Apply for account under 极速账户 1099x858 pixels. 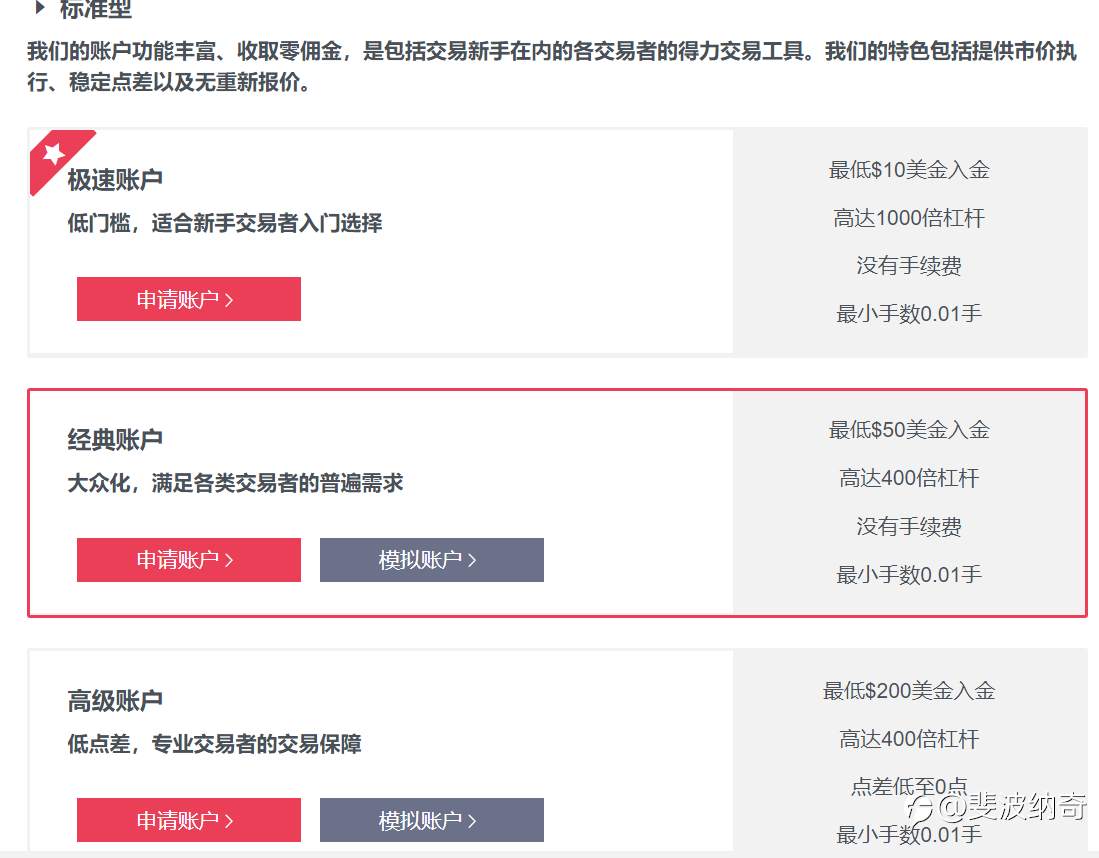point(189,299)
